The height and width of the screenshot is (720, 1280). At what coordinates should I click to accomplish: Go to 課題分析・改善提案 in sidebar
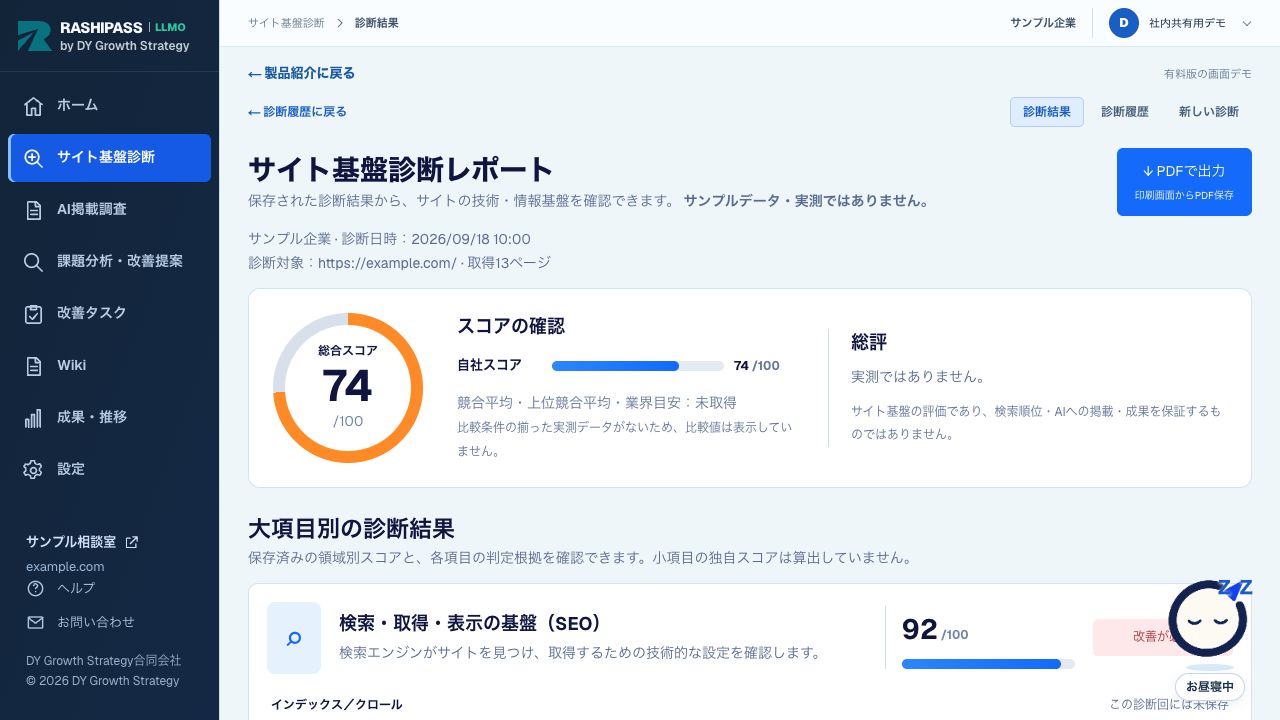tap(110, 262)
